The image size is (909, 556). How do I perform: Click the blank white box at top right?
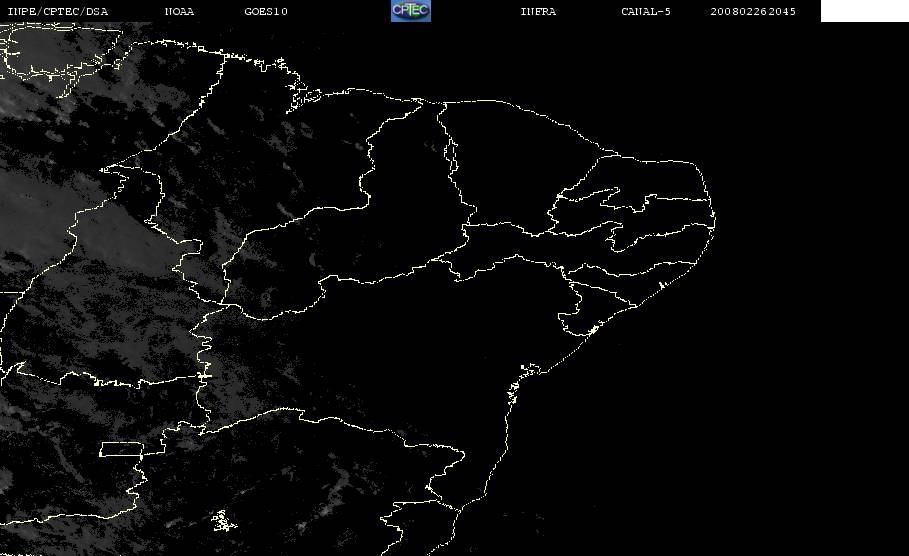click(x=864, y=10)
